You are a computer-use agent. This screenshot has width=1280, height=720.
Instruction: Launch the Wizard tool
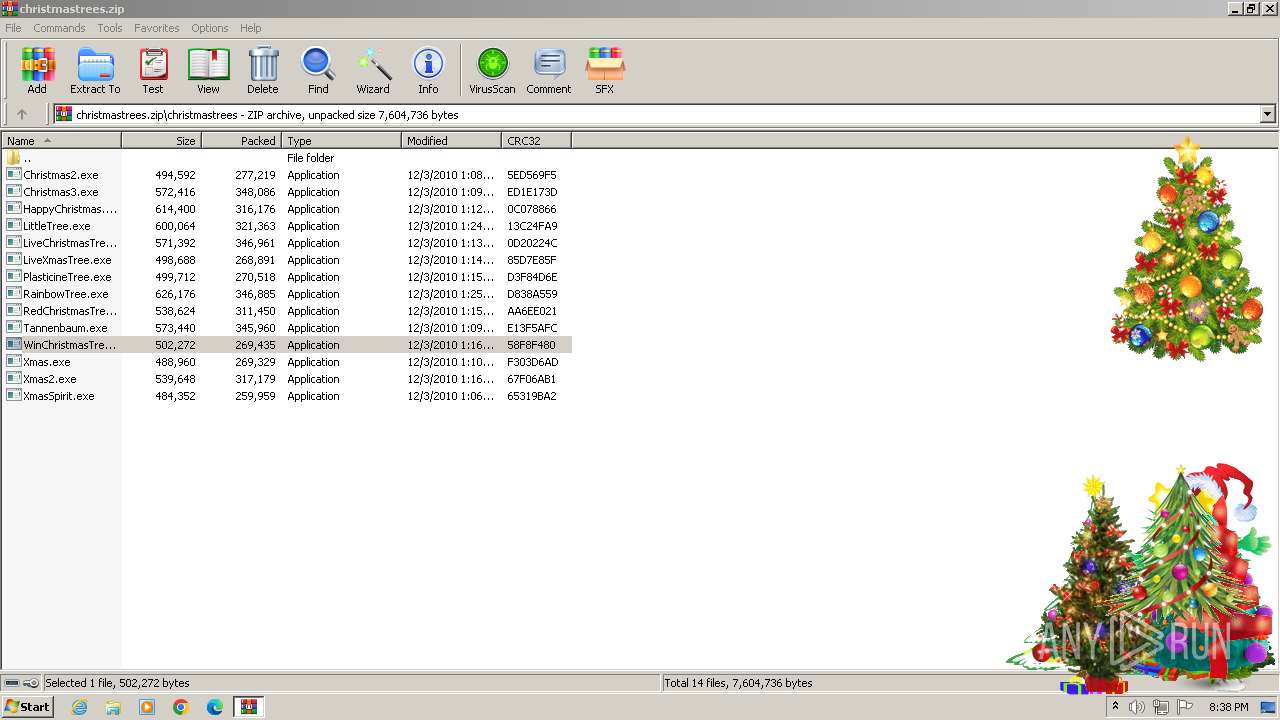(x=373, y=70)
